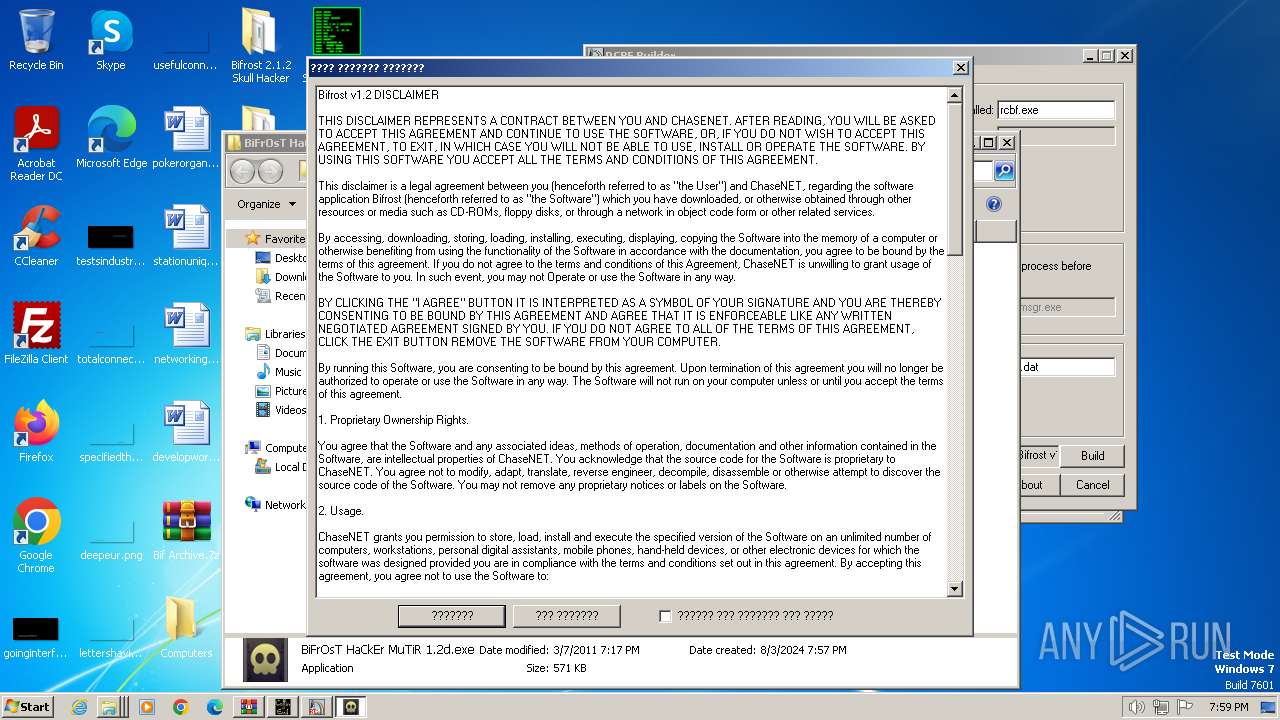Viewport: 1280px width, 720px height.
Task: Open File Explorer from the taskbar
Action: (113, 707)
